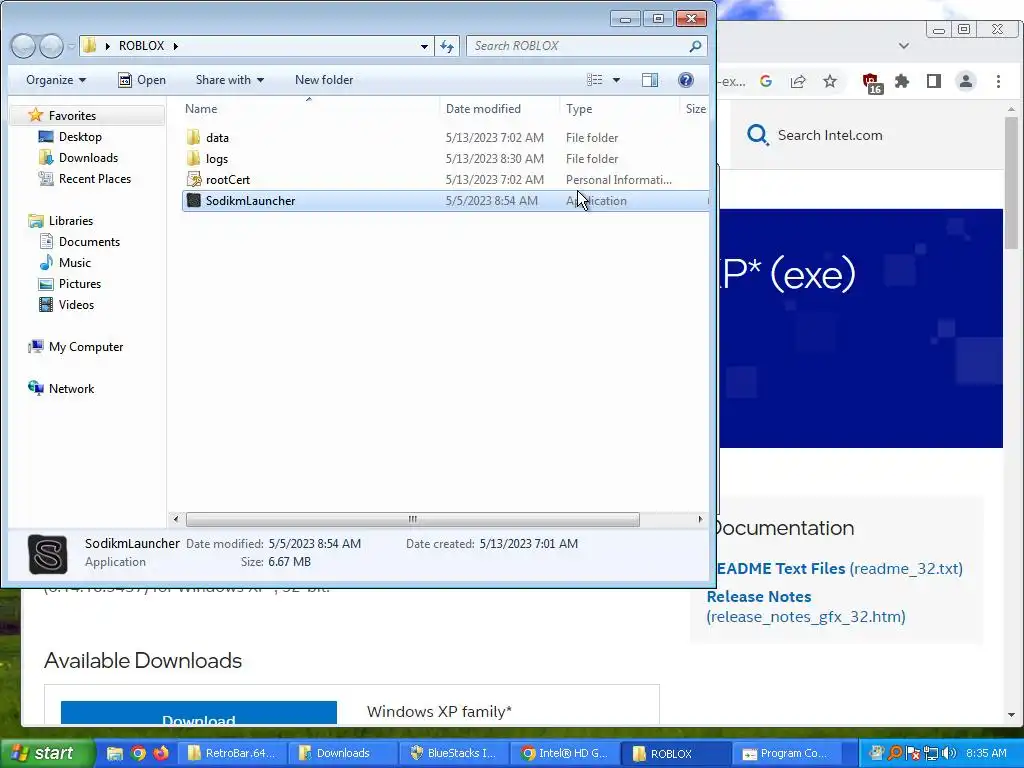
Task: Open the Pictures library
Action: tap(80, 283)
